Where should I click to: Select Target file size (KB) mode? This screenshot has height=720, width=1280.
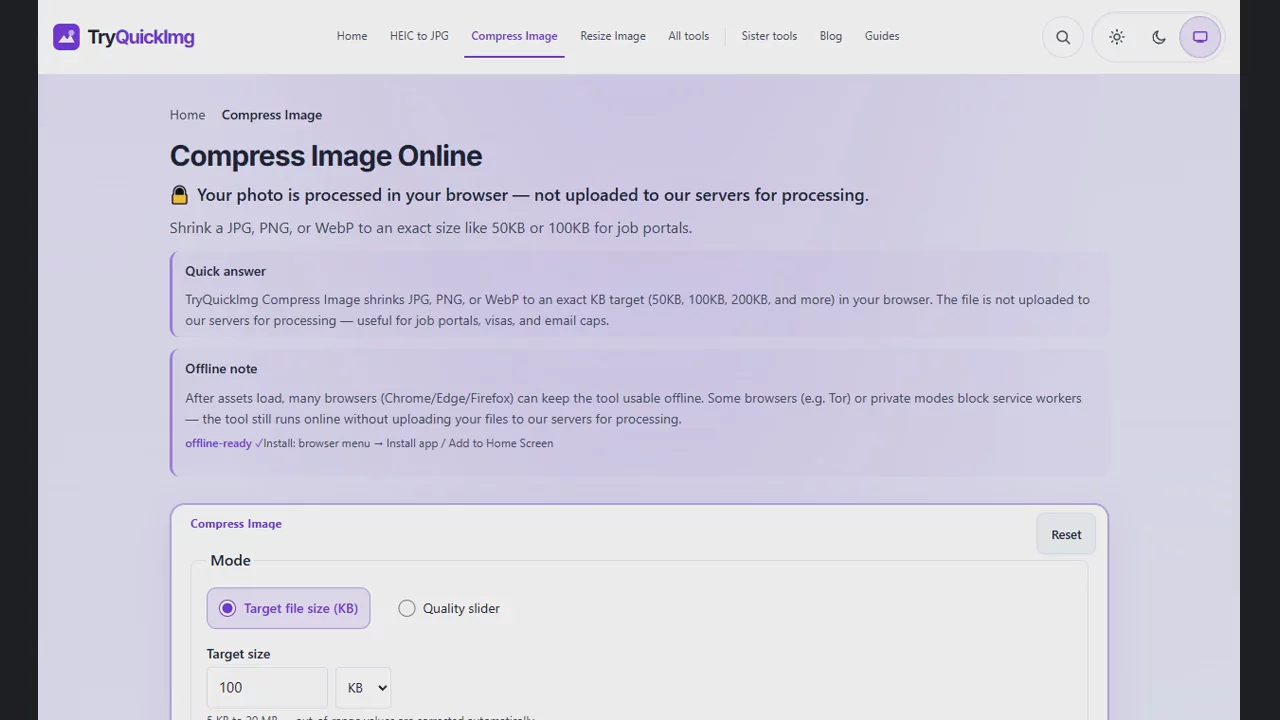(288, 608)
